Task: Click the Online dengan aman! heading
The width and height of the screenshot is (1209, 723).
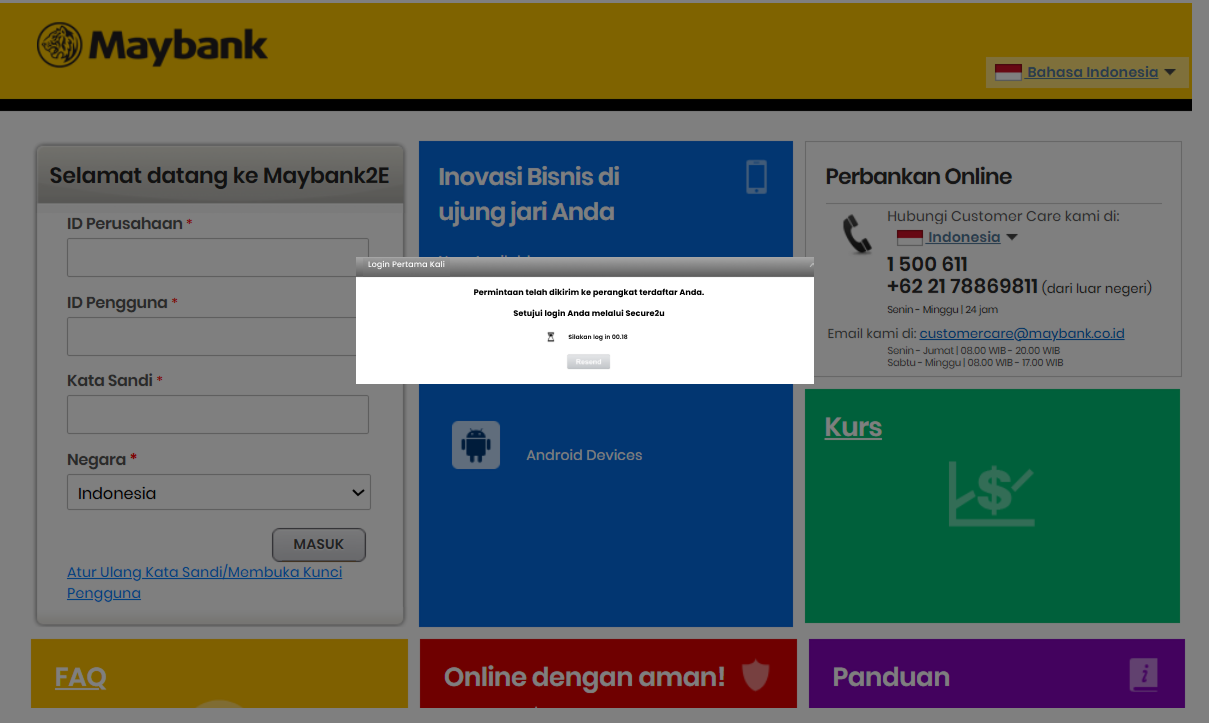Action: click(584, 677)
